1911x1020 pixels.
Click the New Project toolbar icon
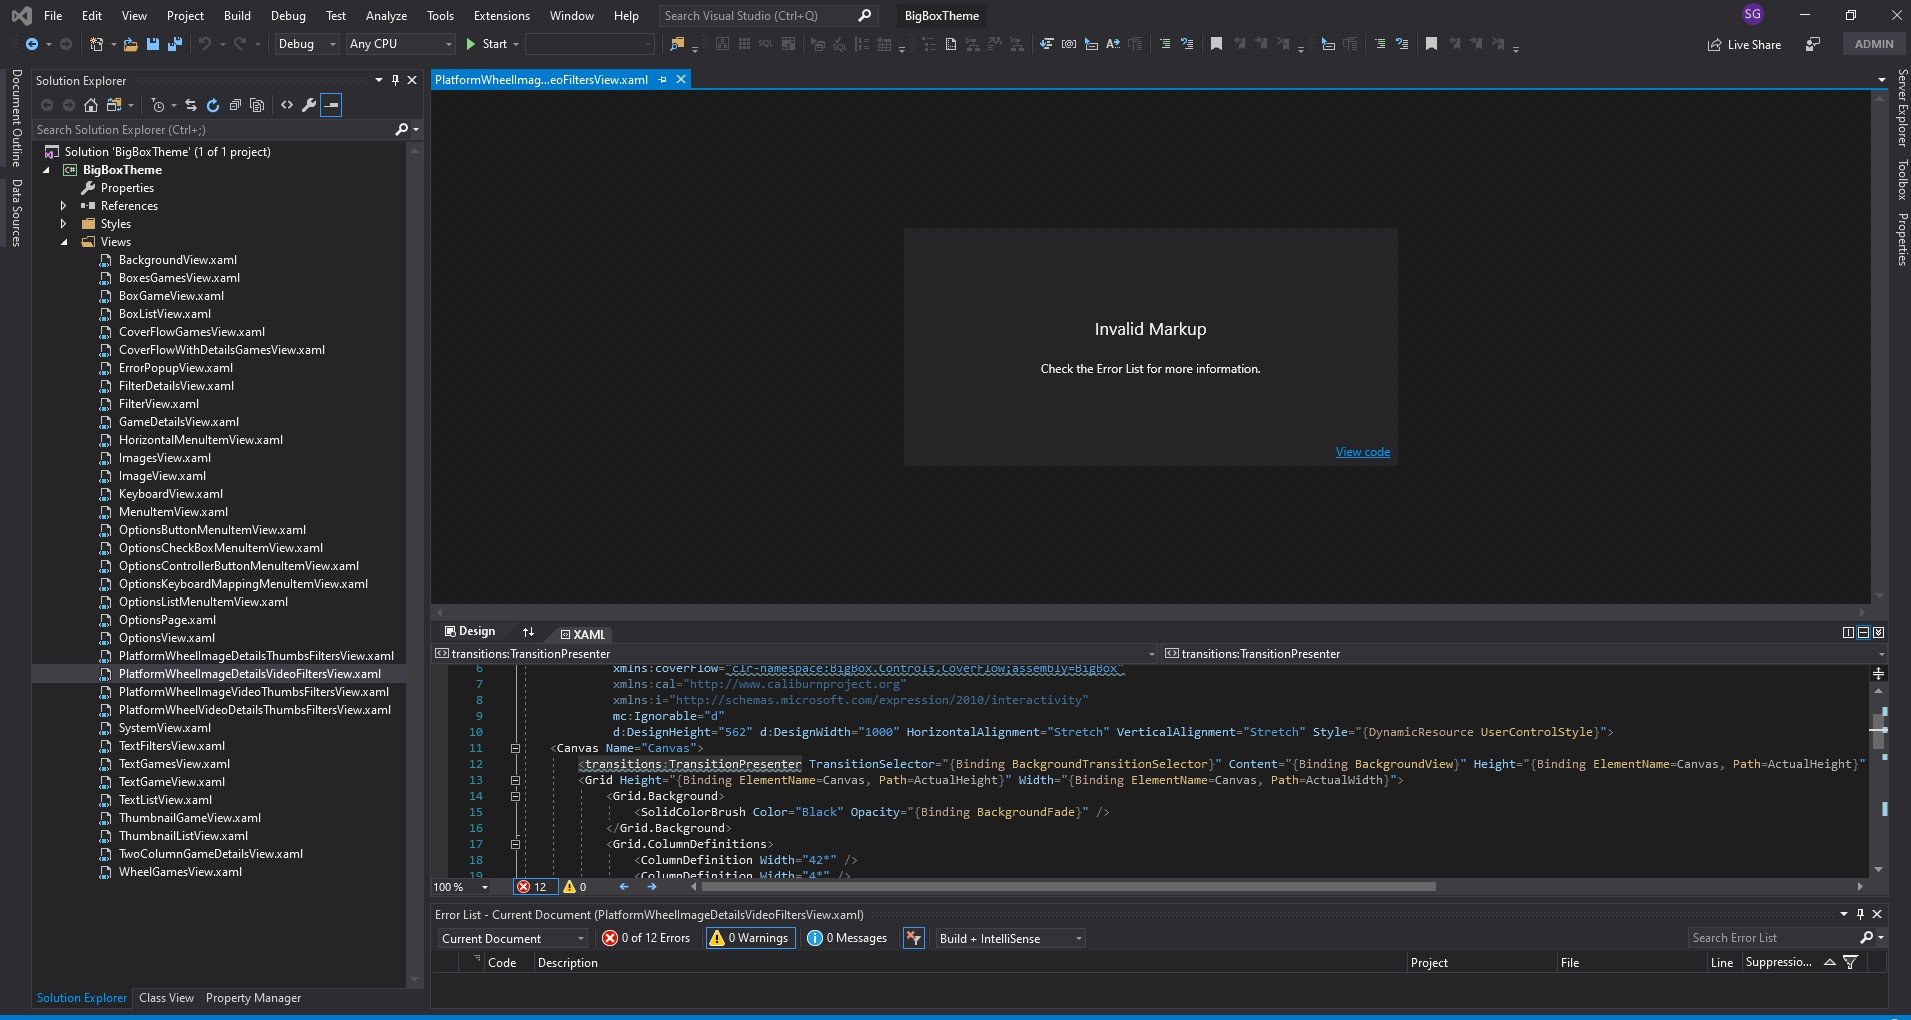tap(96, 44)
